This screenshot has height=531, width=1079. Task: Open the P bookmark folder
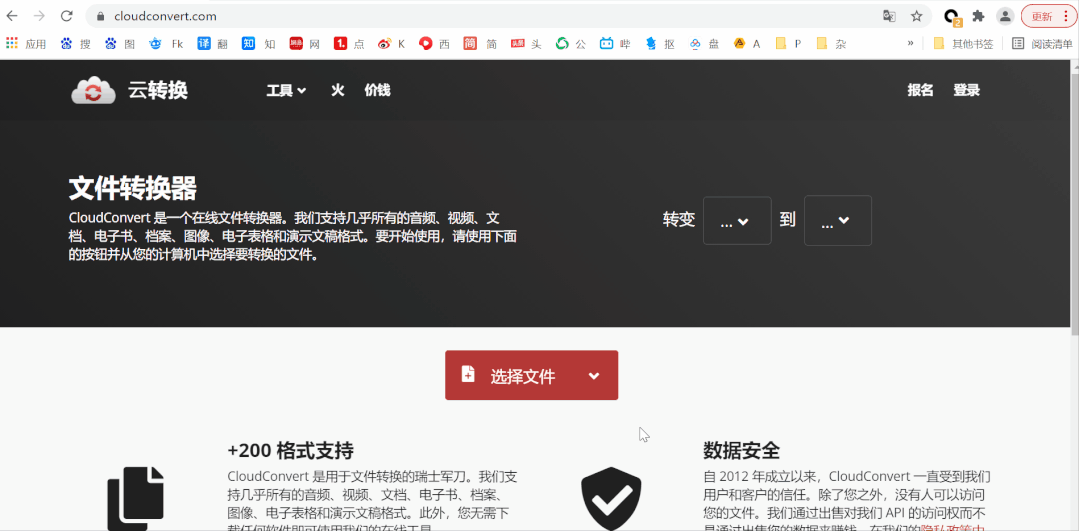point(789,43)
